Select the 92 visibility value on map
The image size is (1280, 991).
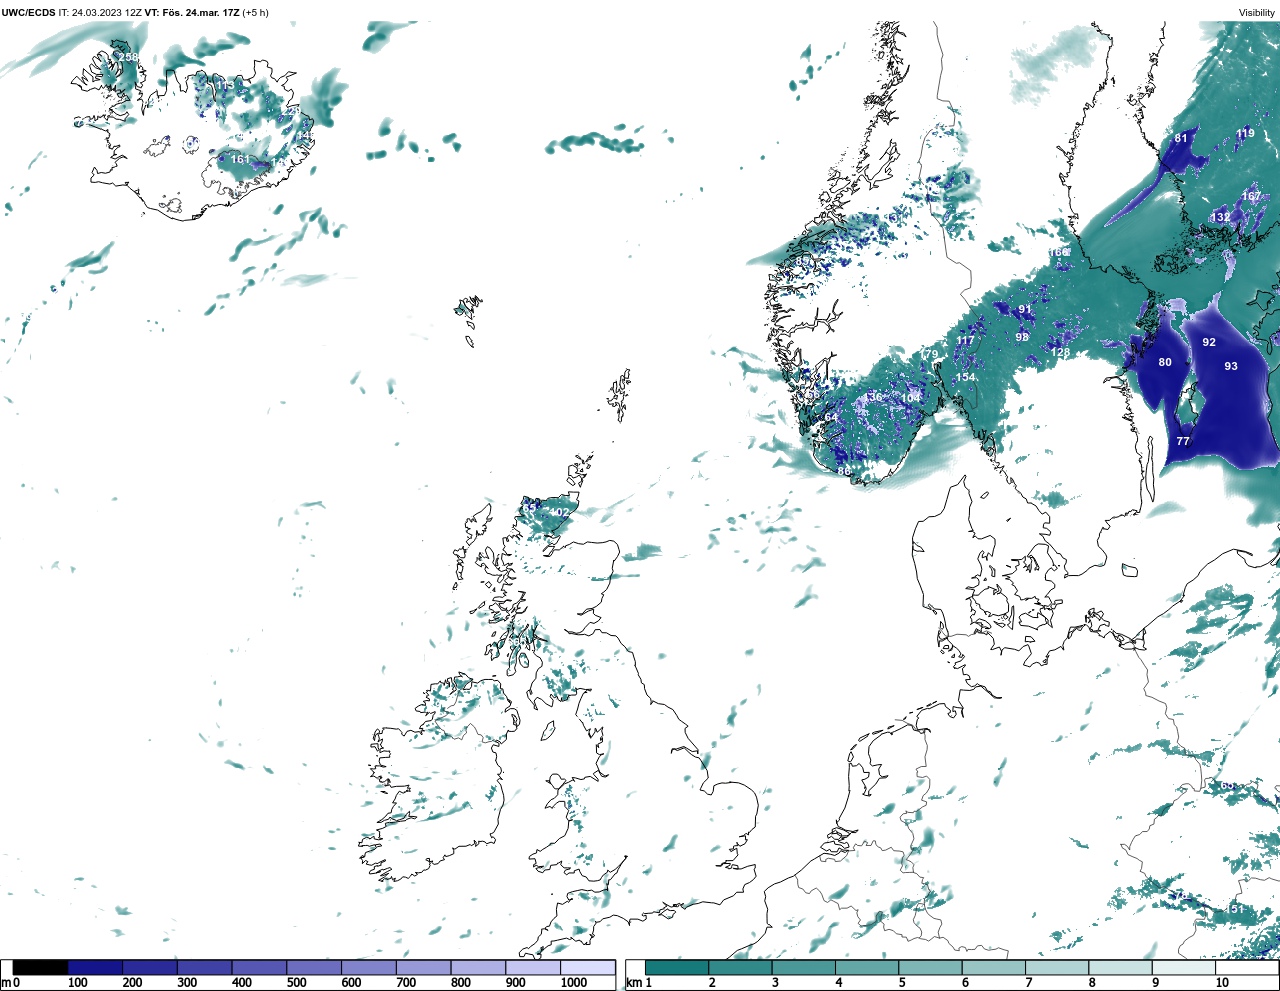point(1209,342)
